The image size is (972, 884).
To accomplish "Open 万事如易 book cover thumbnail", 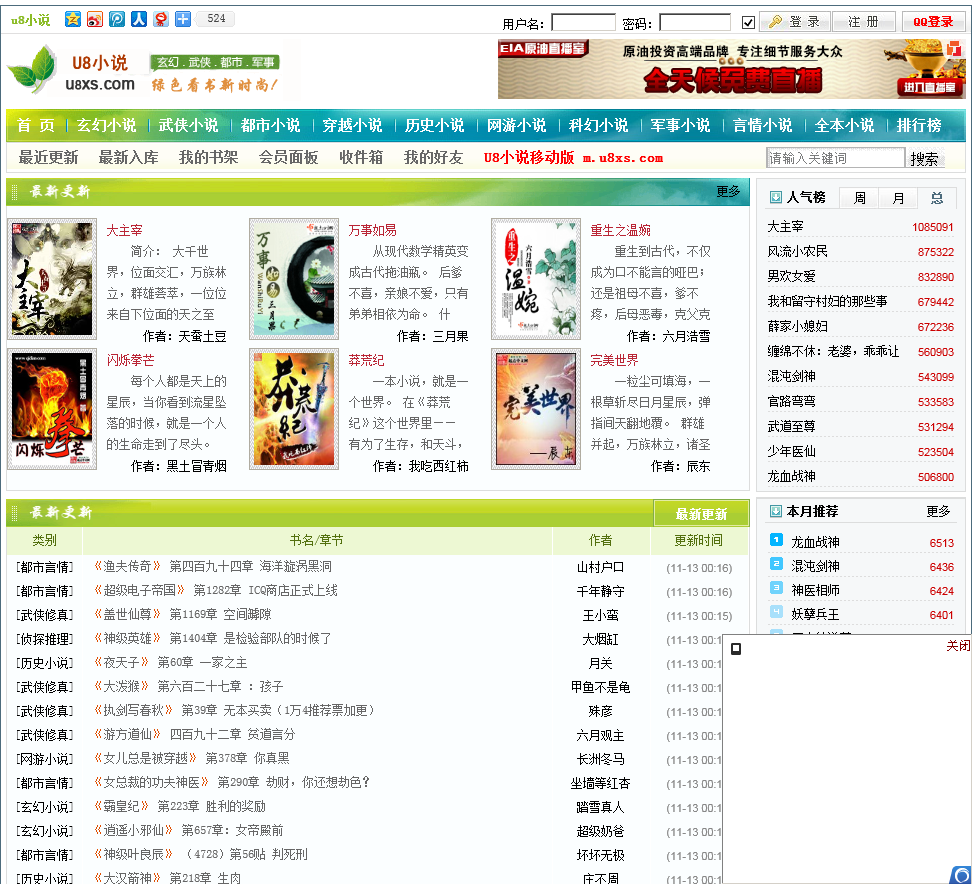I will (x=294, y=279).
